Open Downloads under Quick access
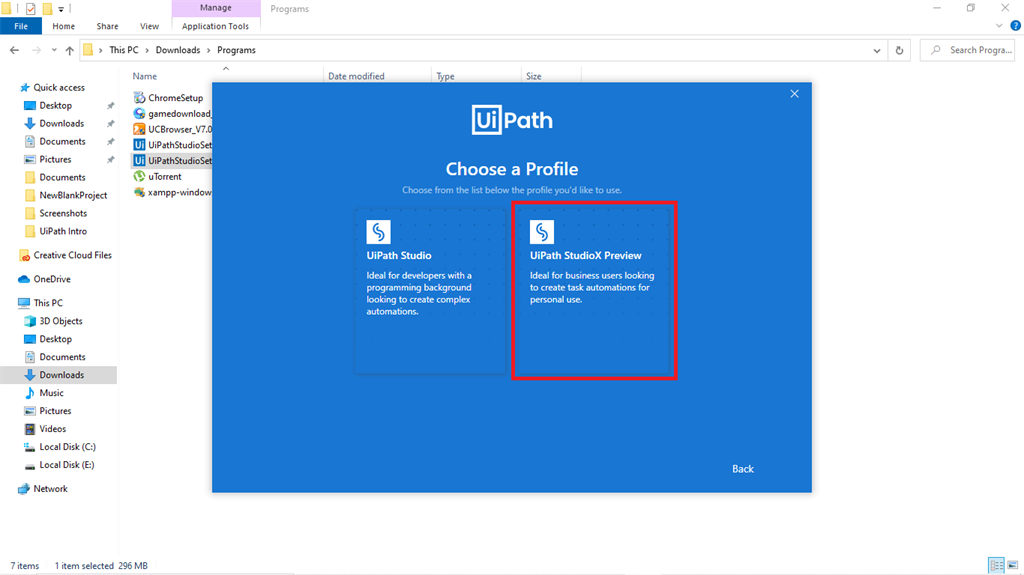Image resolution: width=1024 pixels, height=575 pixels. 61,123
